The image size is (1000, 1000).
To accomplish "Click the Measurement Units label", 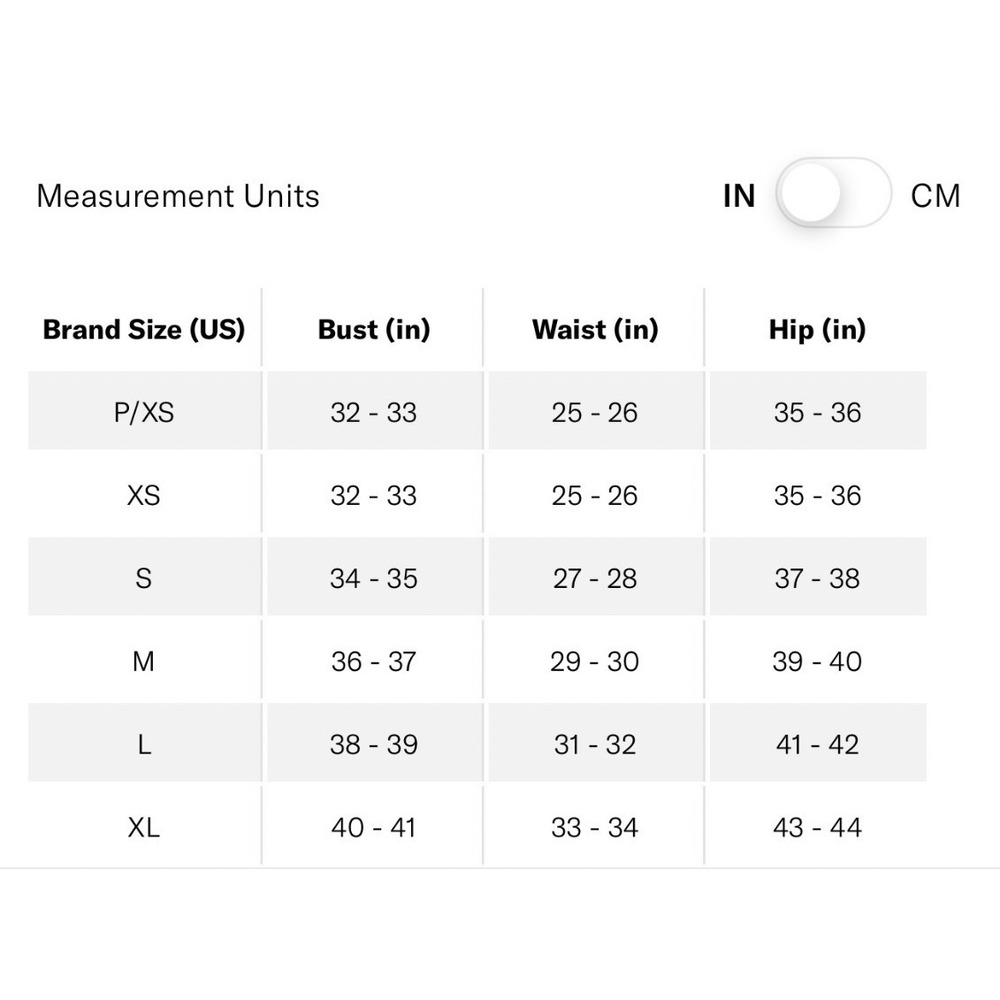I will tap(178, 196).
